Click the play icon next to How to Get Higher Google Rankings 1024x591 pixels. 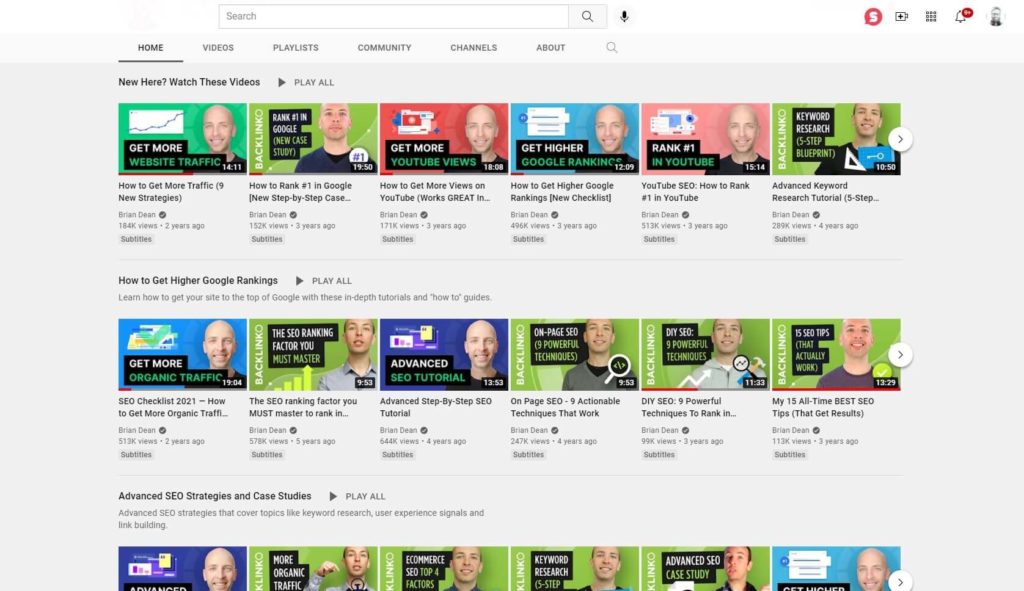[299, 281]
